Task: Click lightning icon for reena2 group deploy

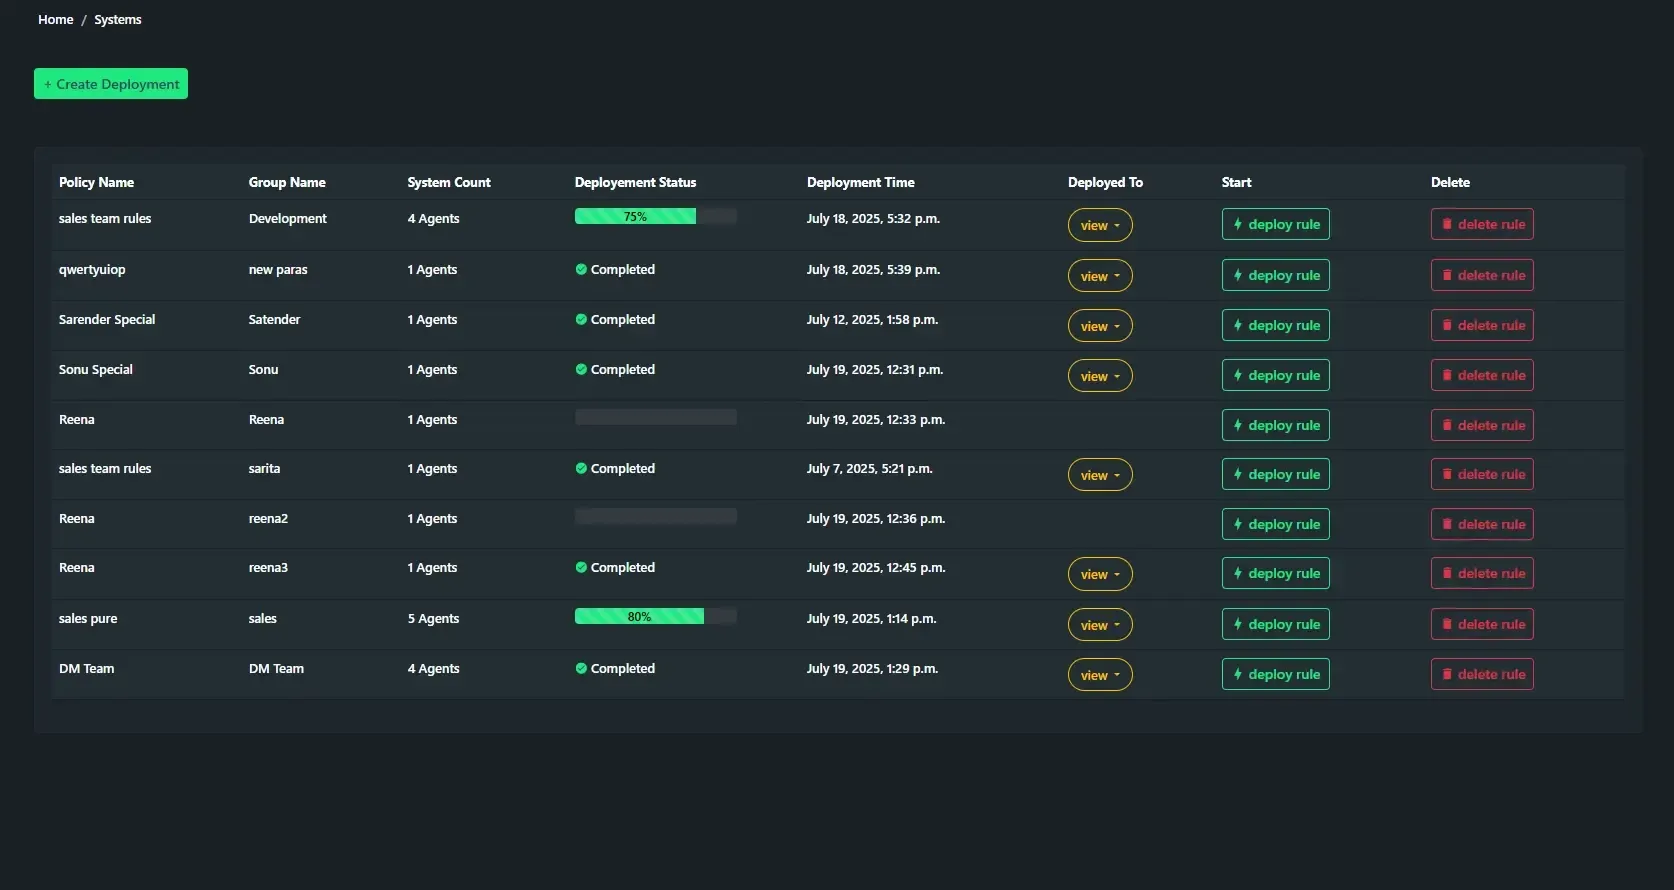Action: [1237, 524]
